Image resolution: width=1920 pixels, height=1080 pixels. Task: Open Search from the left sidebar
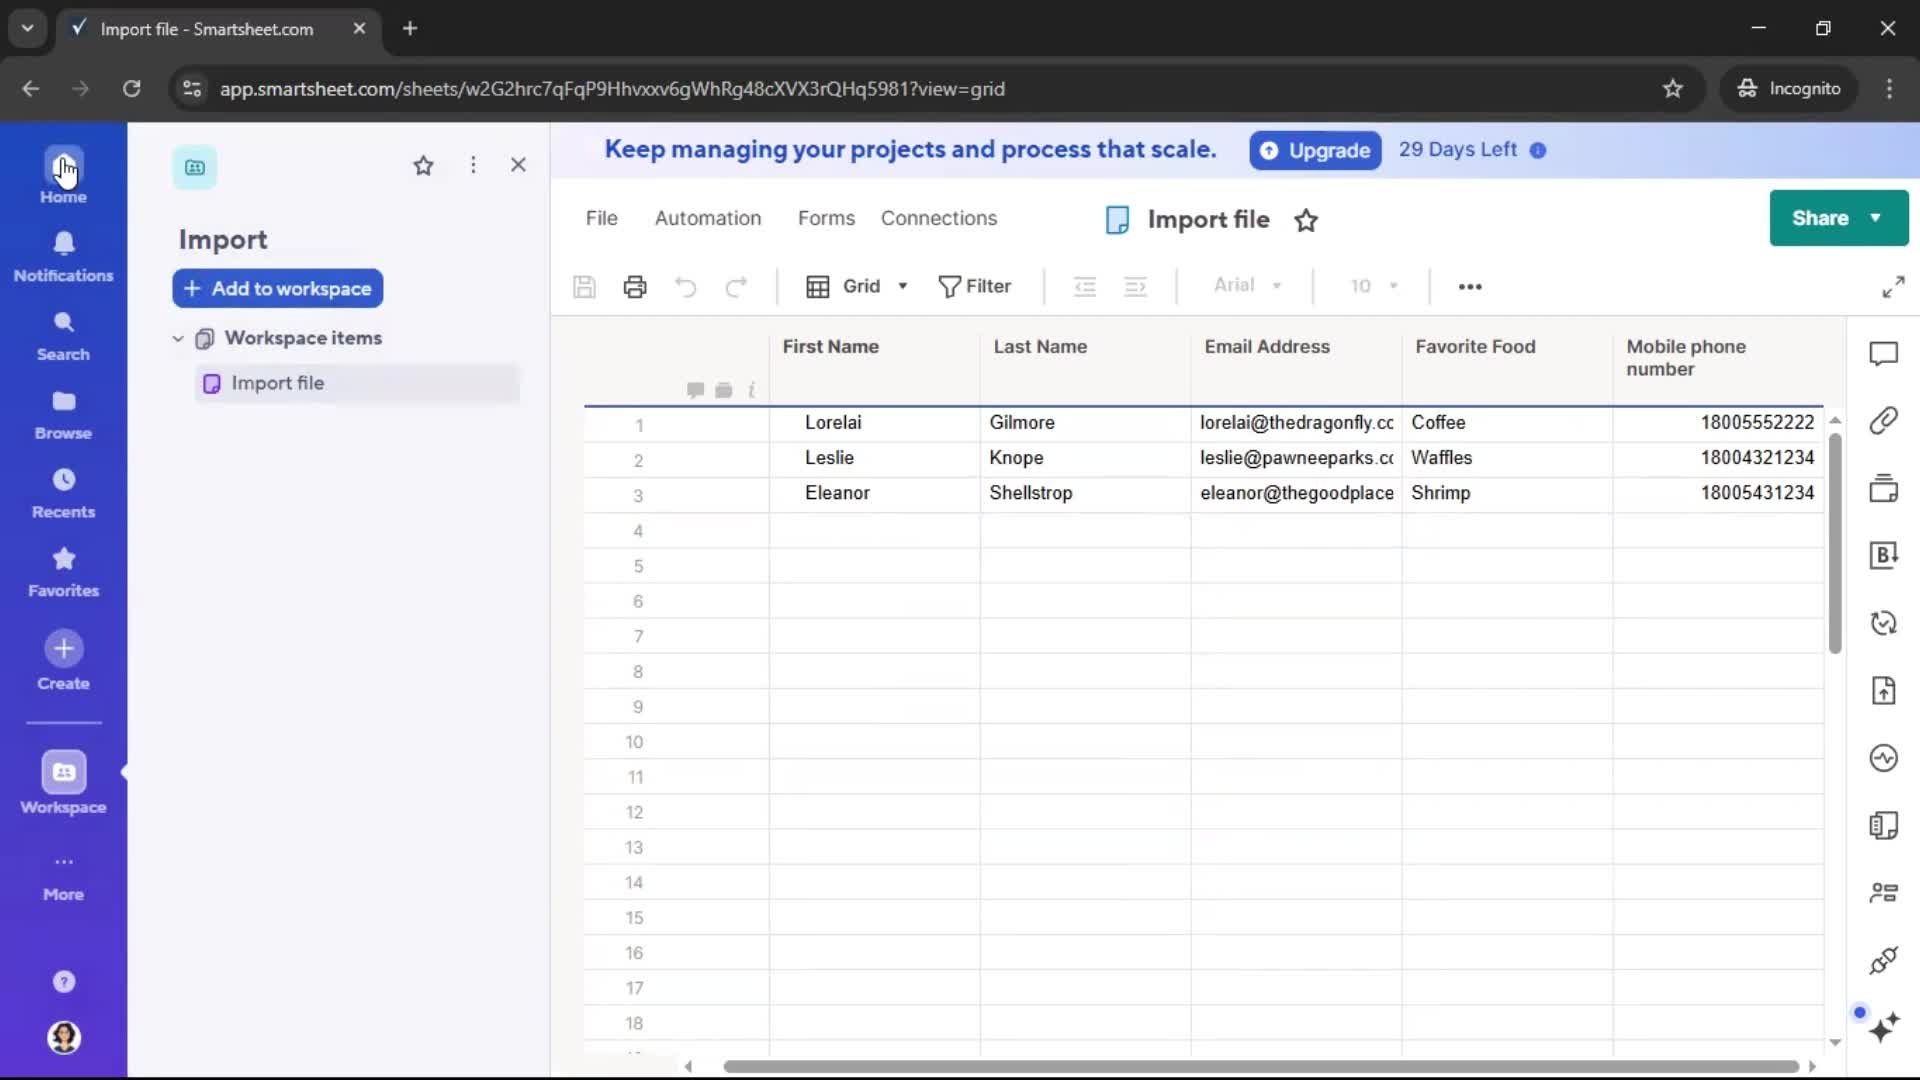(63, 333)
